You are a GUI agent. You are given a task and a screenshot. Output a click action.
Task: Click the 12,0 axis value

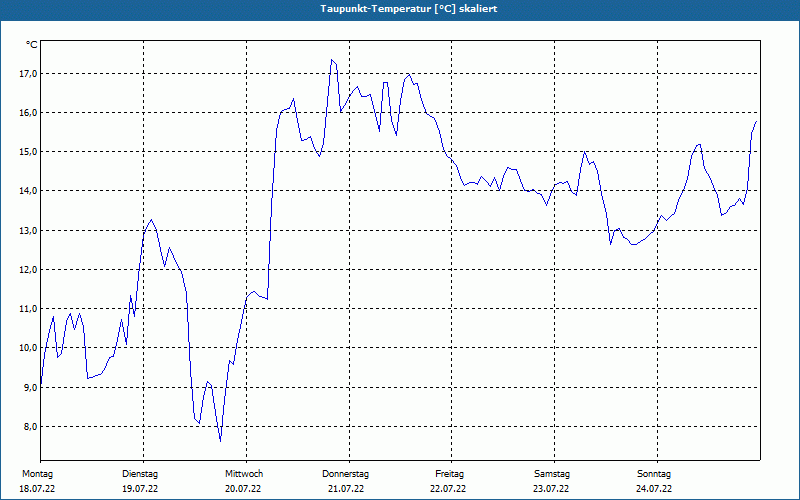pos(28,269)
